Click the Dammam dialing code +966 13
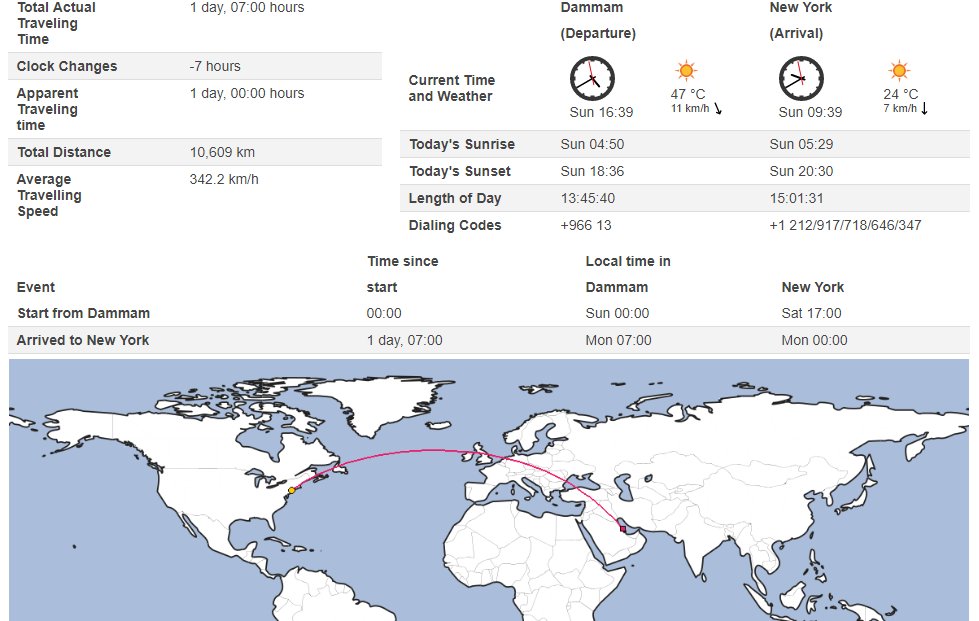The height and width of the screenshot is (621, 979). pos(586,225)
